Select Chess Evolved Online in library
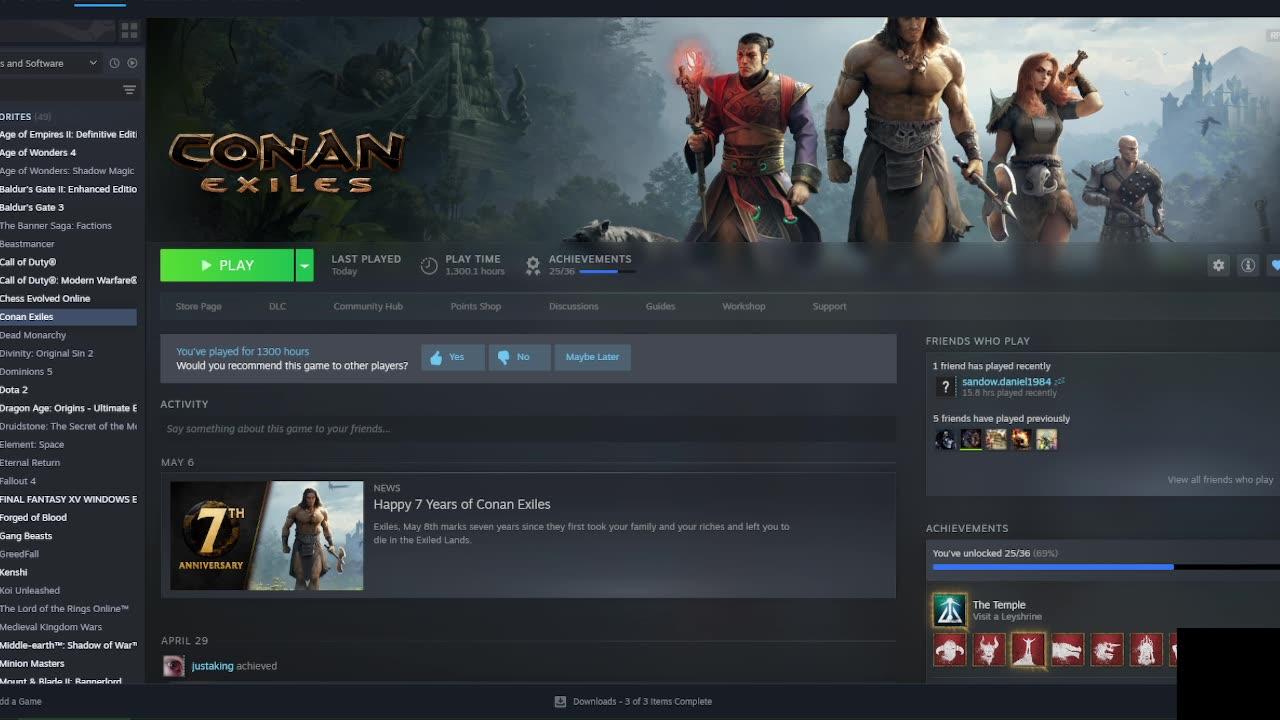Image resolution: width=1280 pixels, height=720 pixels. pyautogui.click(x=45, y=299)
